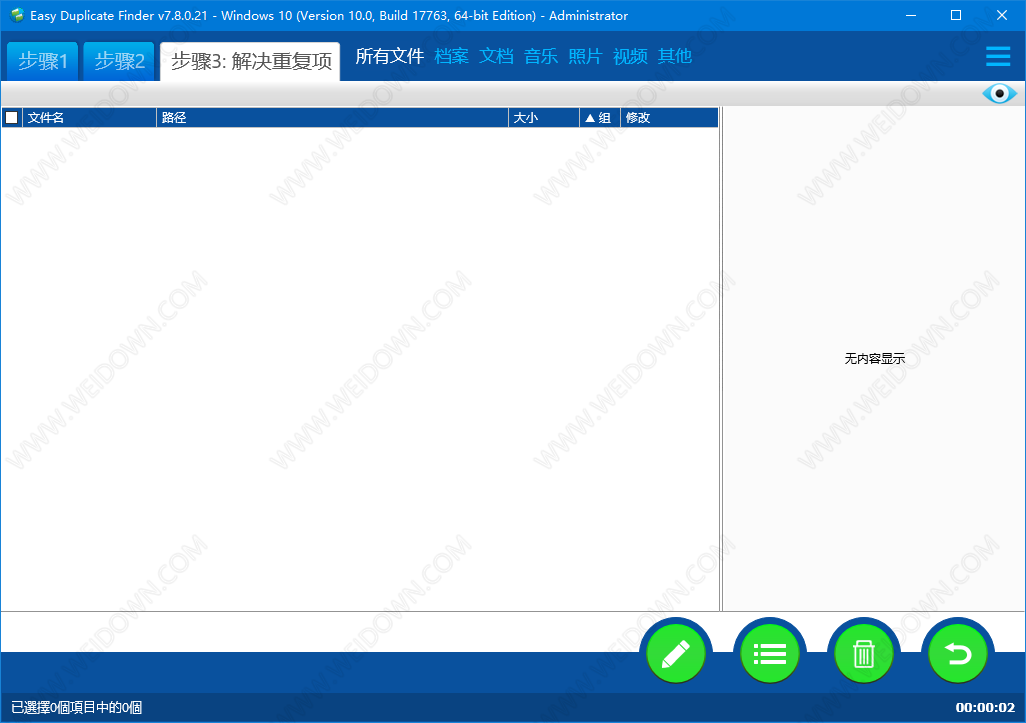Click the green undo arrow button
Viewport: 1026px width, 723px height.
click(x=958, y=654)
